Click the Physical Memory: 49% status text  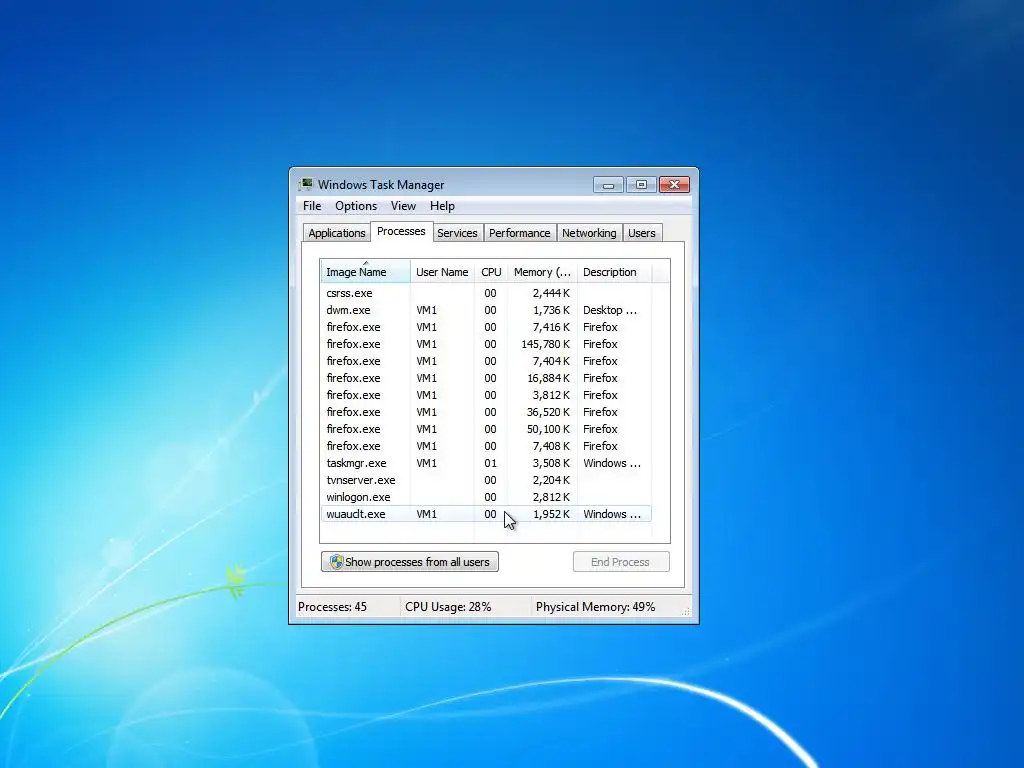(x=596, y=607)
